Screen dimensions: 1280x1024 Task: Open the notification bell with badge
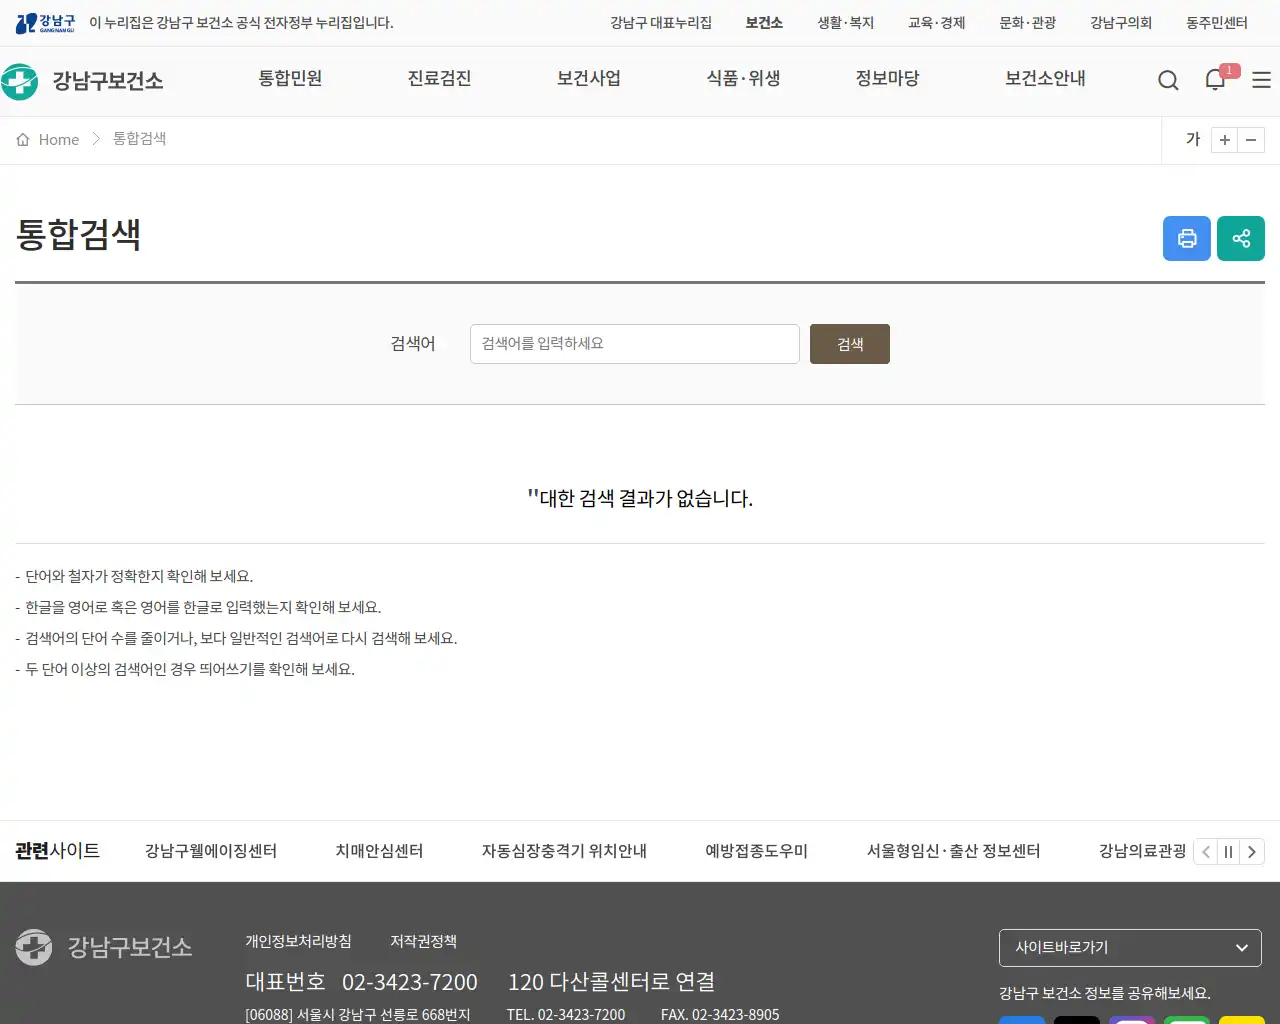pos(1214,80)
